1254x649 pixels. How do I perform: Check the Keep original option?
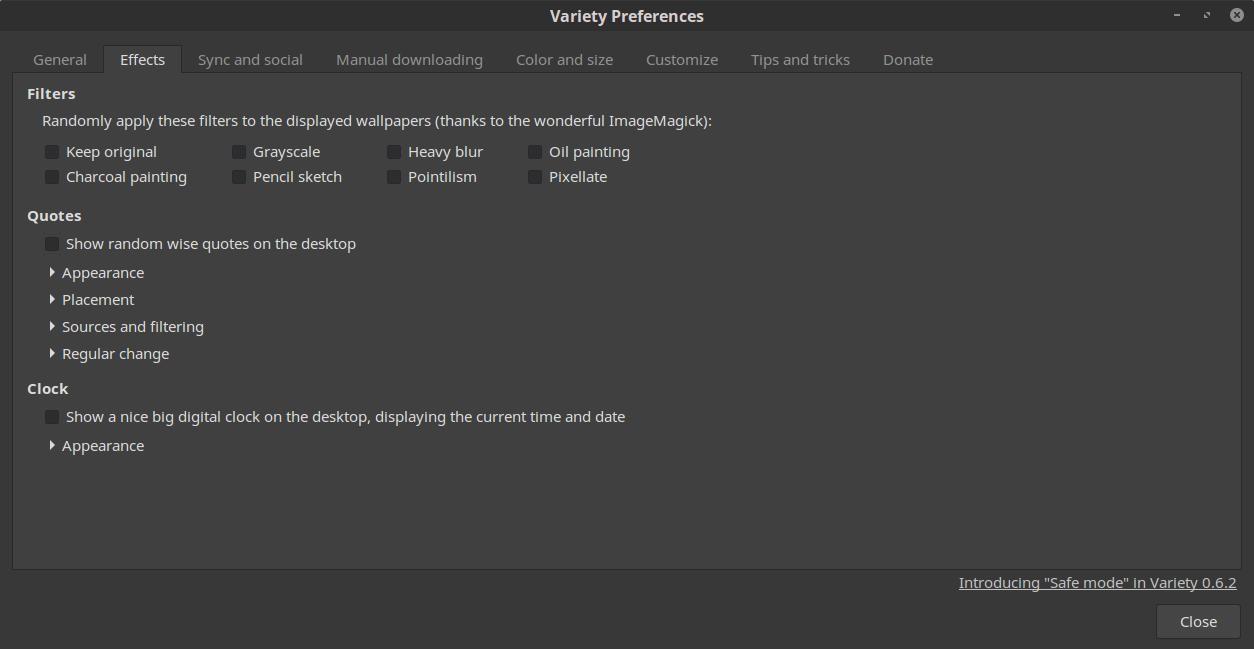pos(52,152)
